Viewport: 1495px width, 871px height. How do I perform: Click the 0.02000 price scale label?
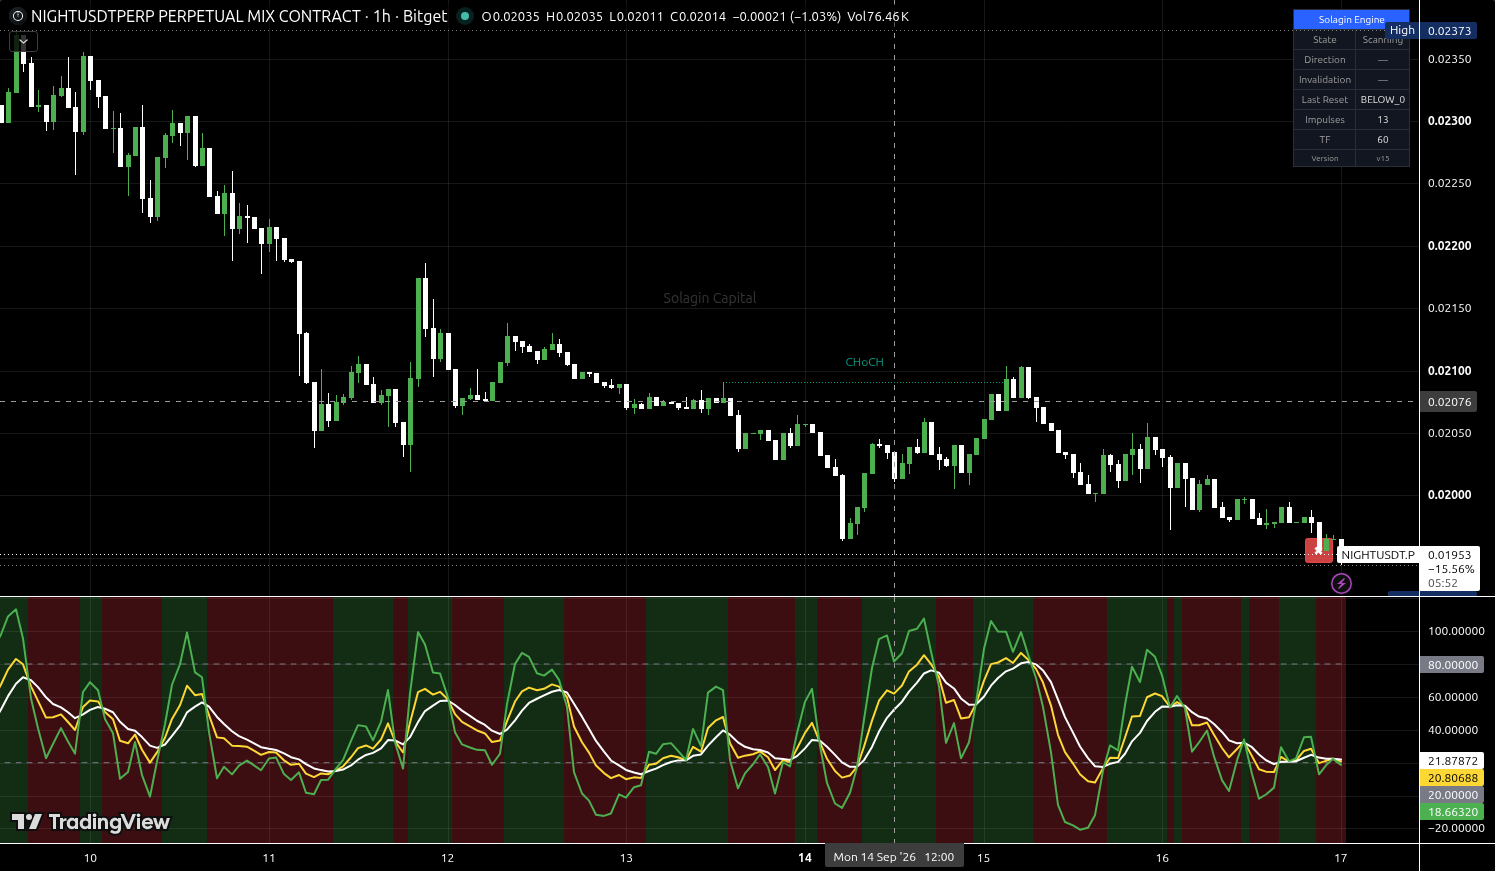(1449, 495)
